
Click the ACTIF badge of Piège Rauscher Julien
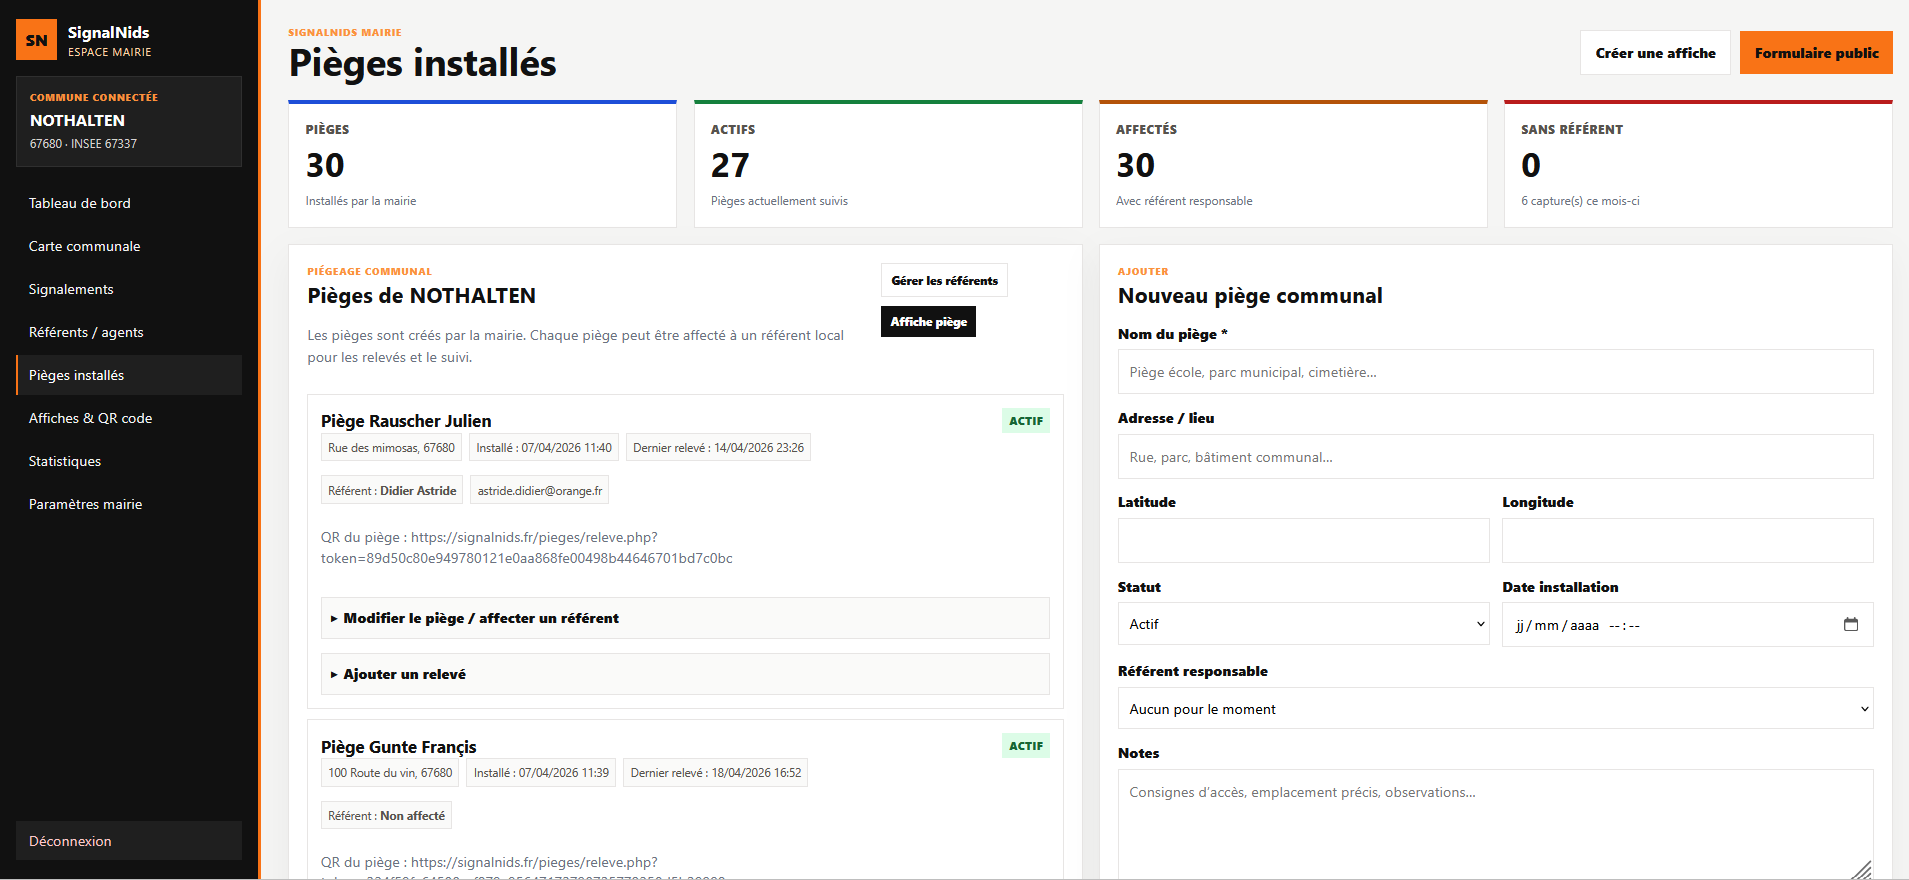click(x=1025, y=421)
